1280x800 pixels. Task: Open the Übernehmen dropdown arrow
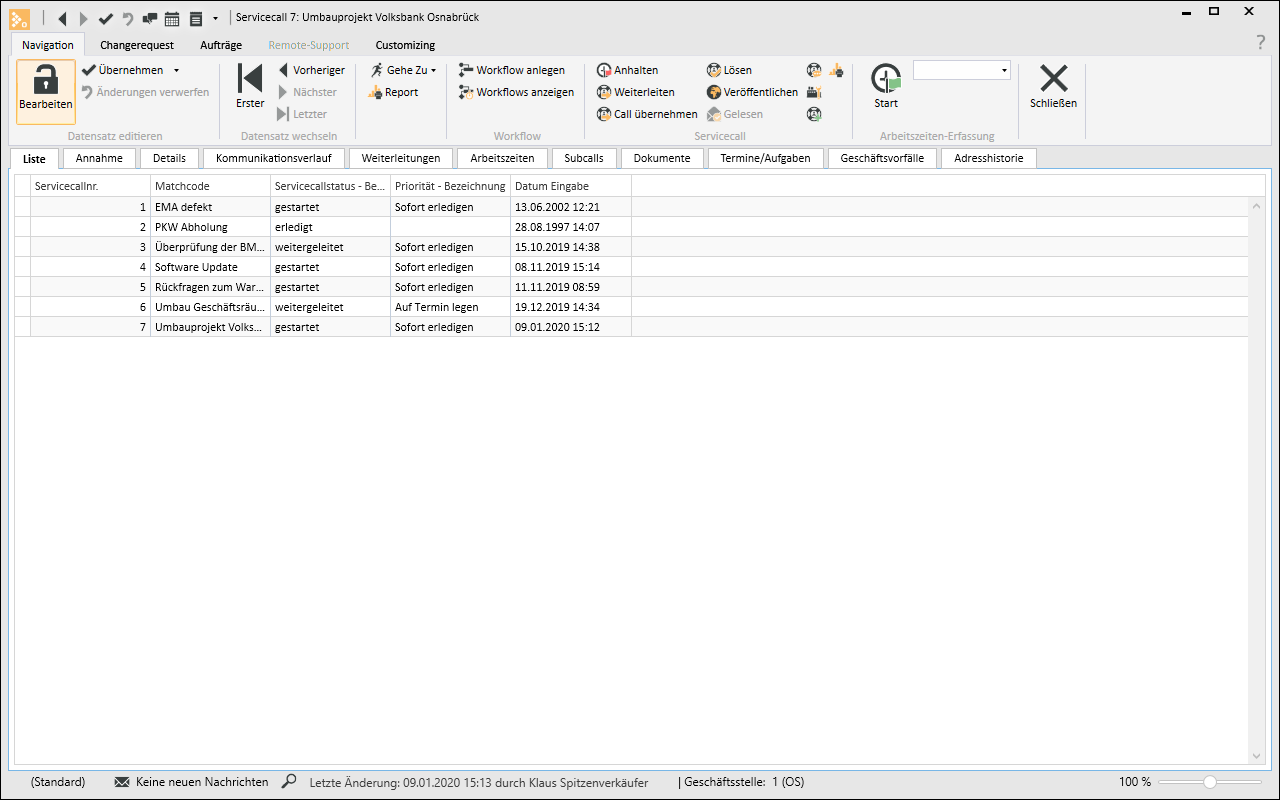(176, 70)
